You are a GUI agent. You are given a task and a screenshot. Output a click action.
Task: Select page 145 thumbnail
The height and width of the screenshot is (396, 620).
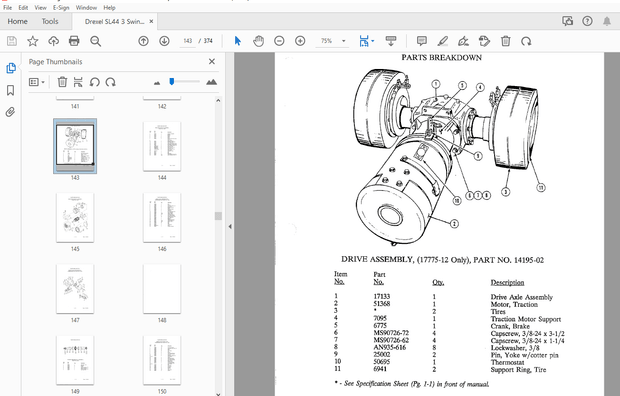pos(75,218)
